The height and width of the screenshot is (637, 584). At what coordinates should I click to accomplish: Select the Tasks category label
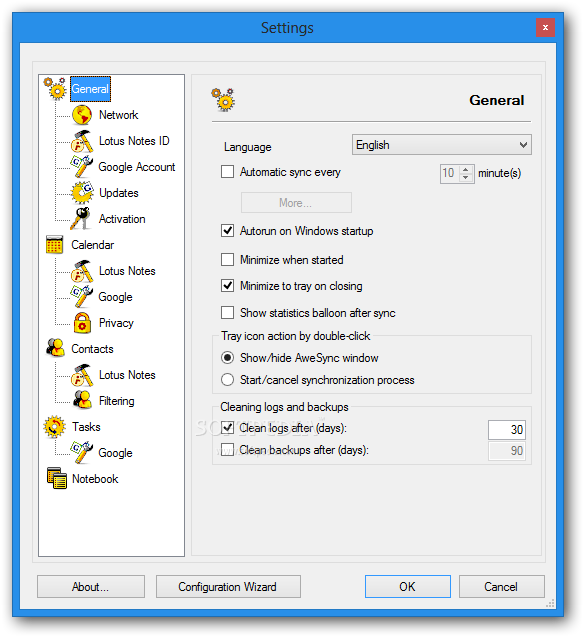tap(86, 427)
